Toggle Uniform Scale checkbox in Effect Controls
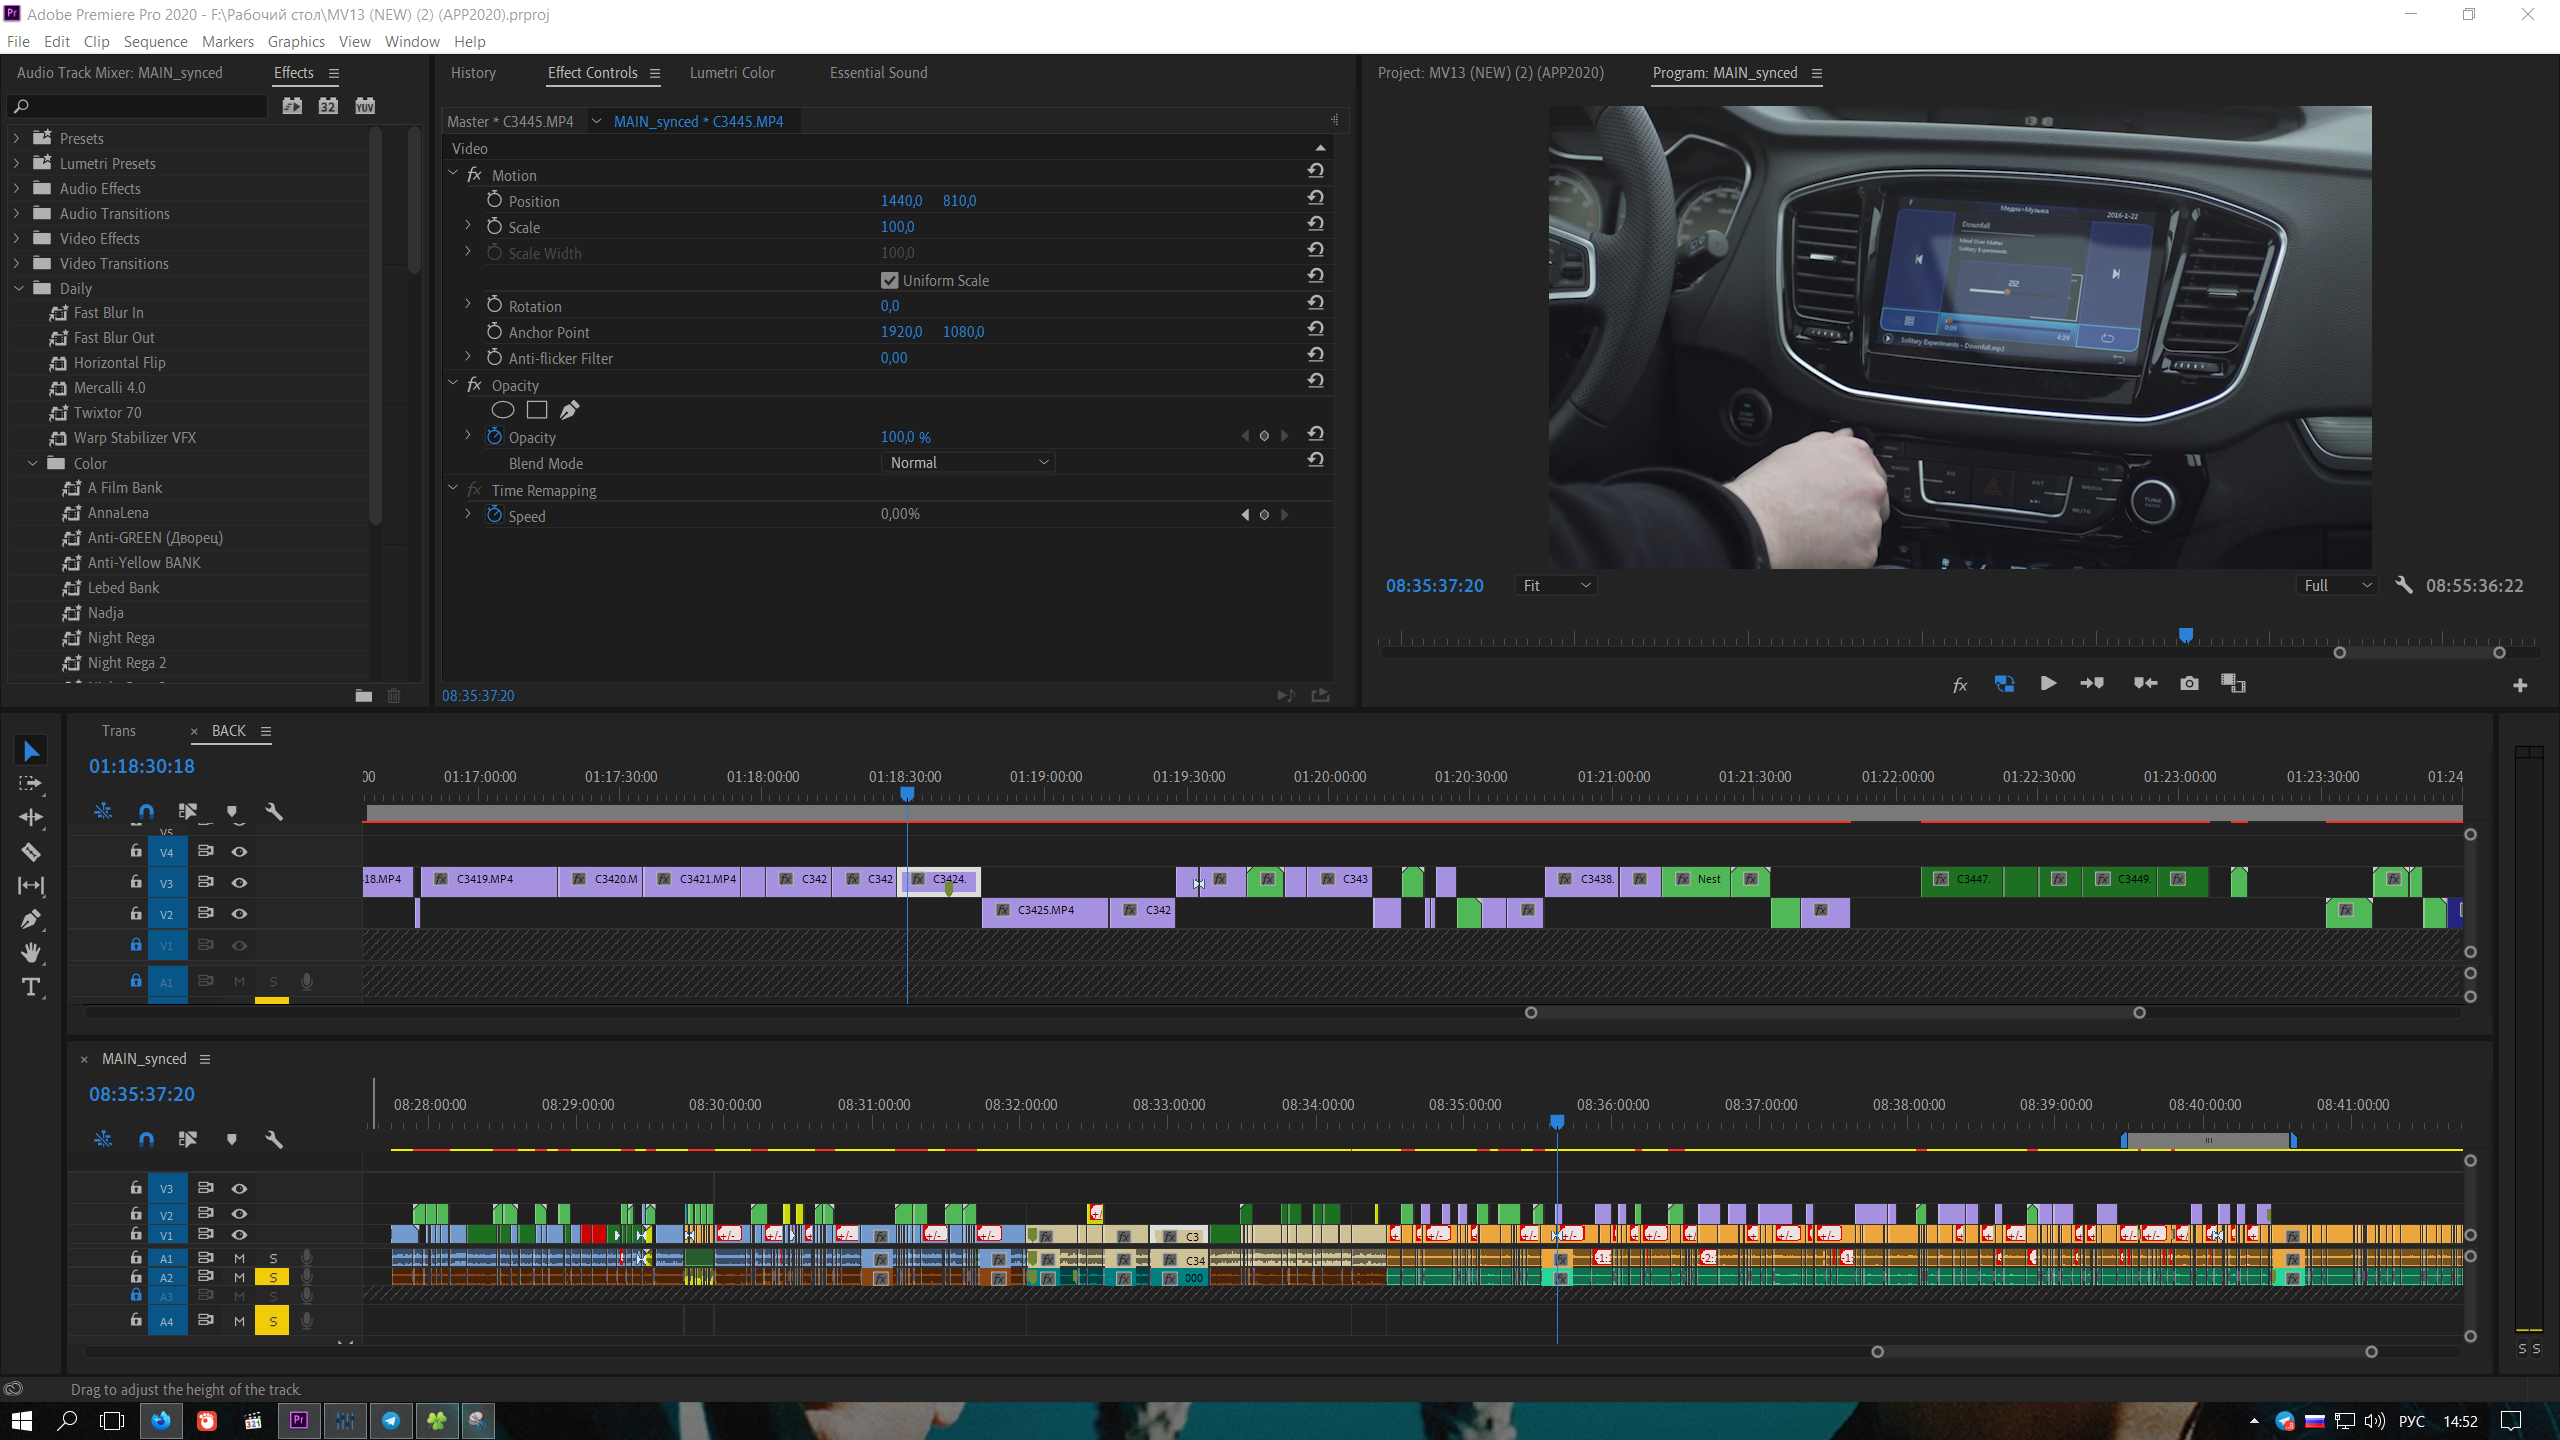This screenshot has width=2560, height=1440. [x=888, y=280]
